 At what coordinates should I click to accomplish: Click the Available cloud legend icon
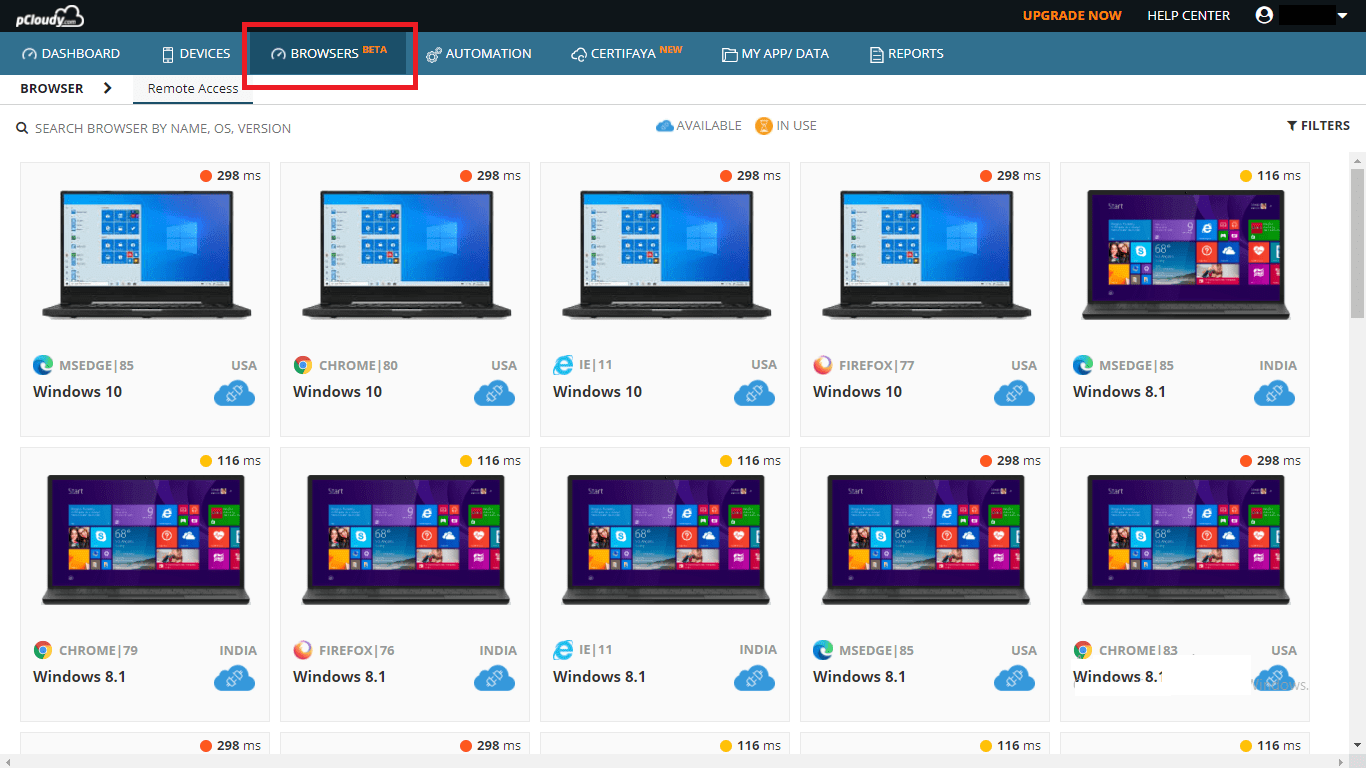pyautogui.click(x=665, y=126)
